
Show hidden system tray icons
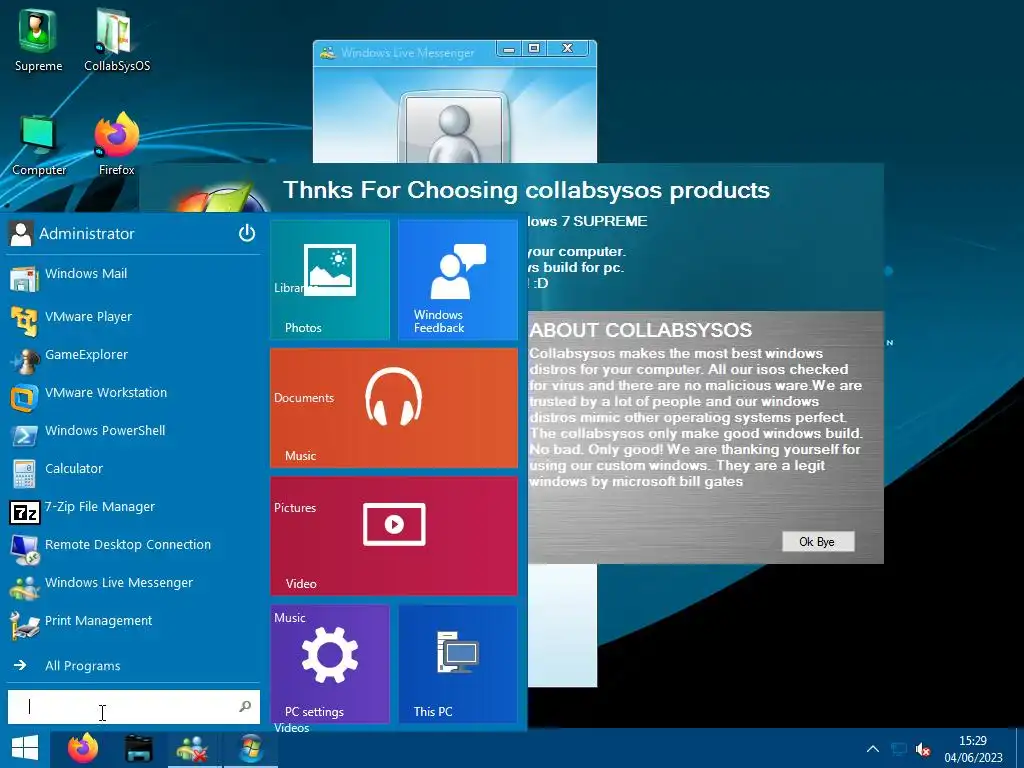pos(872,749)
